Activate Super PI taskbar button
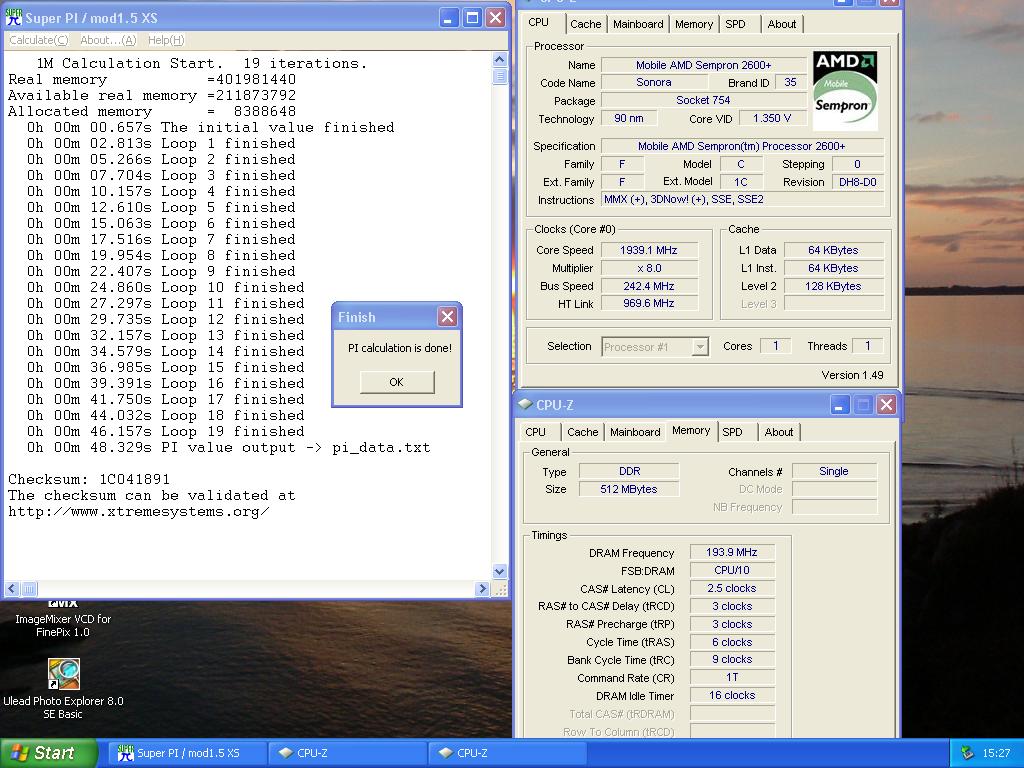The image size is (1024, 768). coord(187,753)
